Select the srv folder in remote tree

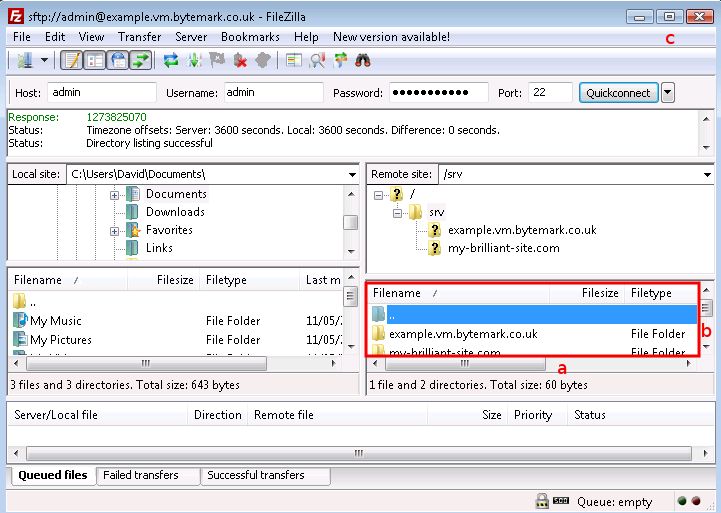[436, 212]
